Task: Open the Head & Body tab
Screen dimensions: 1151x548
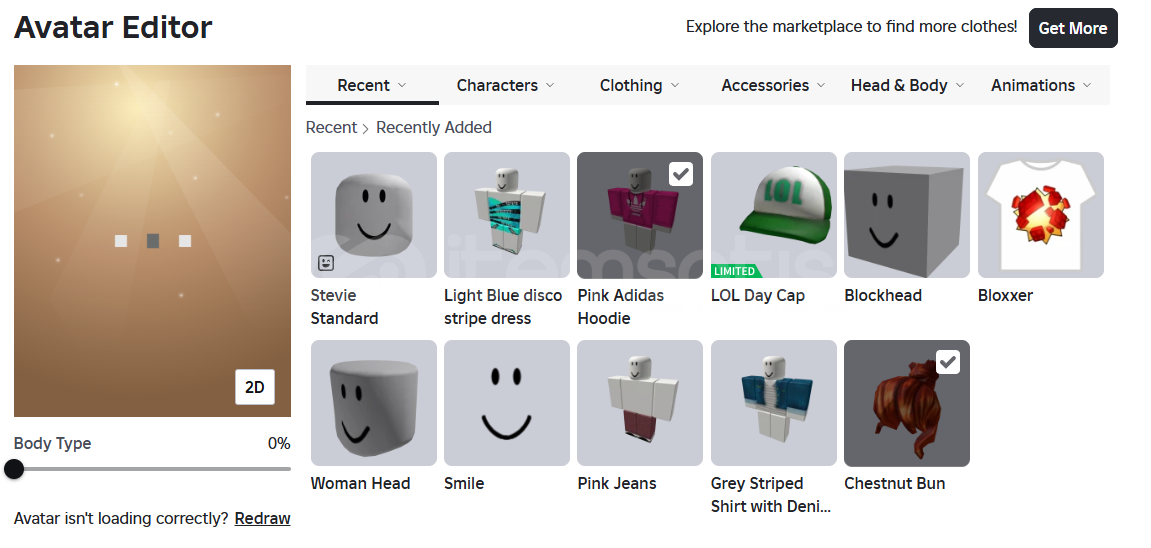Action: click(x=907, y=85)
